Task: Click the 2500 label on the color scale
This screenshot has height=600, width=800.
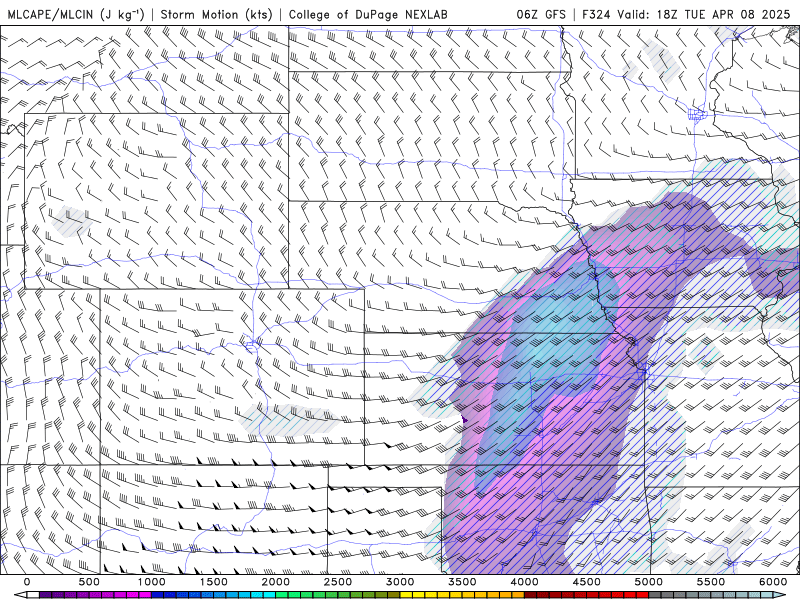Action: coord(338,582)
